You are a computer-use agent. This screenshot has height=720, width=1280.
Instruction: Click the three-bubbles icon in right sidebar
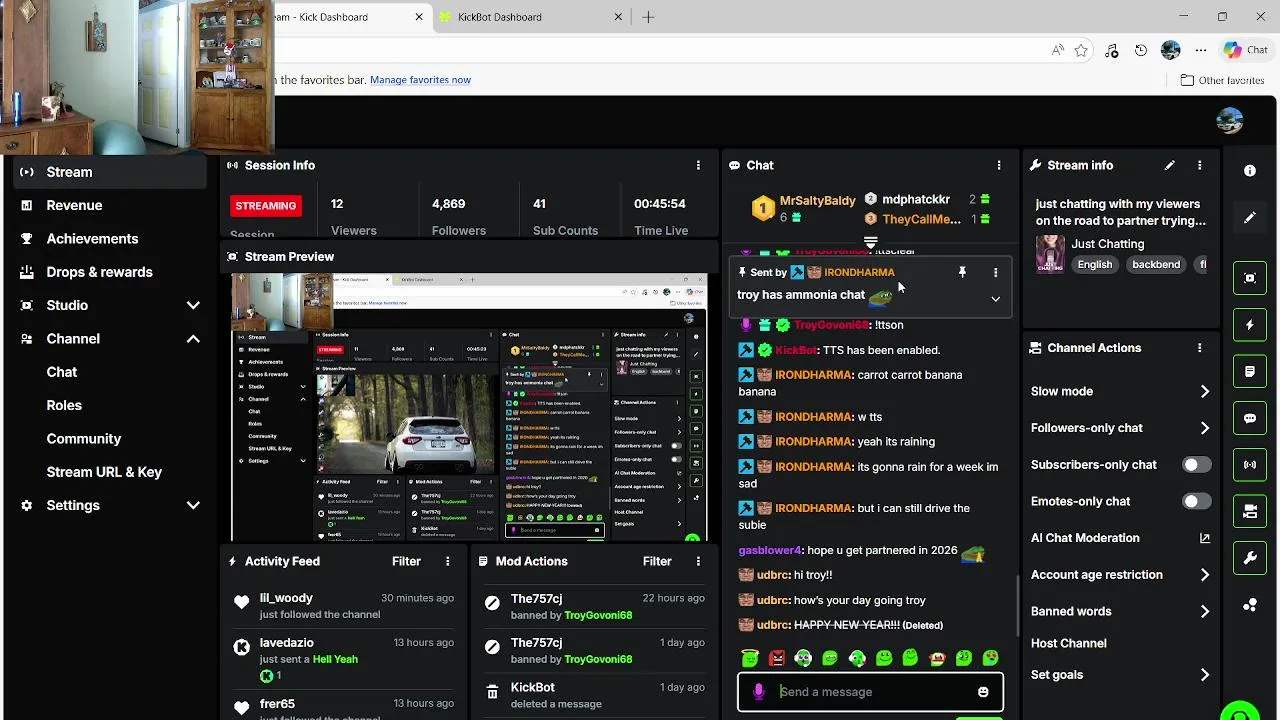(x=1249, y=605)
